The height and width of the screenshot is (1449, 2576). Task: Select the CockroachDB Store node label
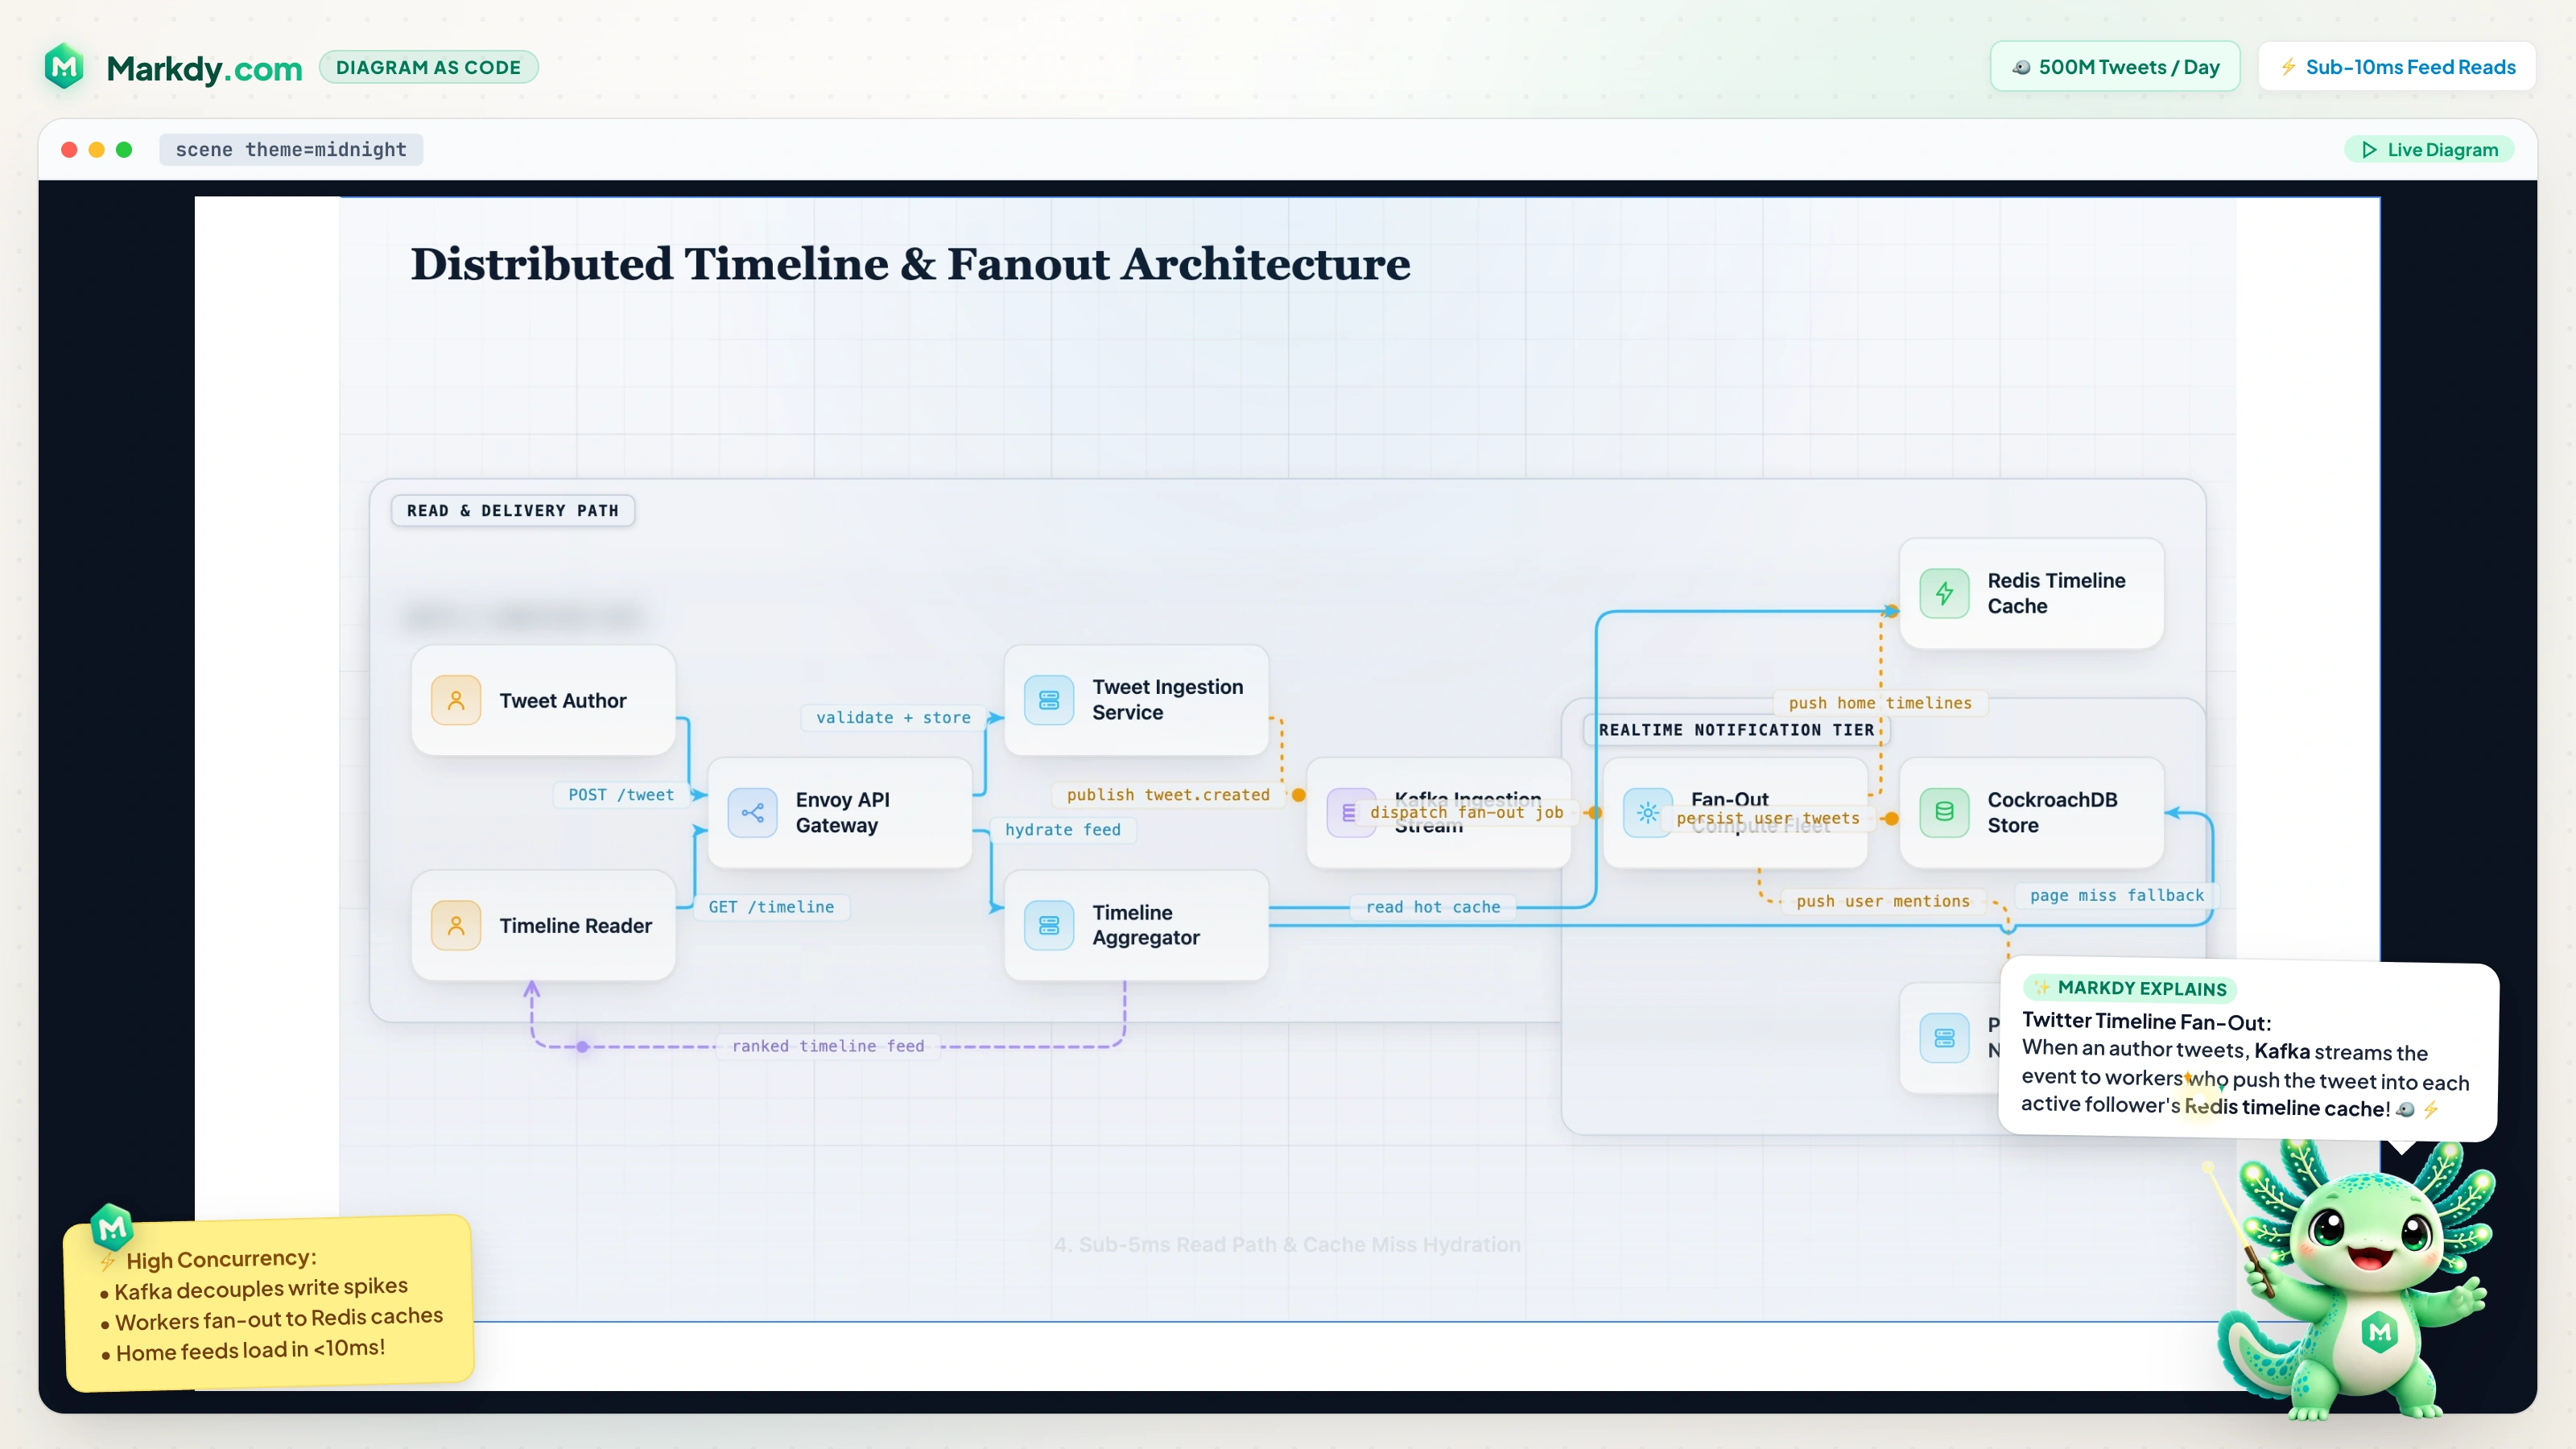(x=2052, y=812)
